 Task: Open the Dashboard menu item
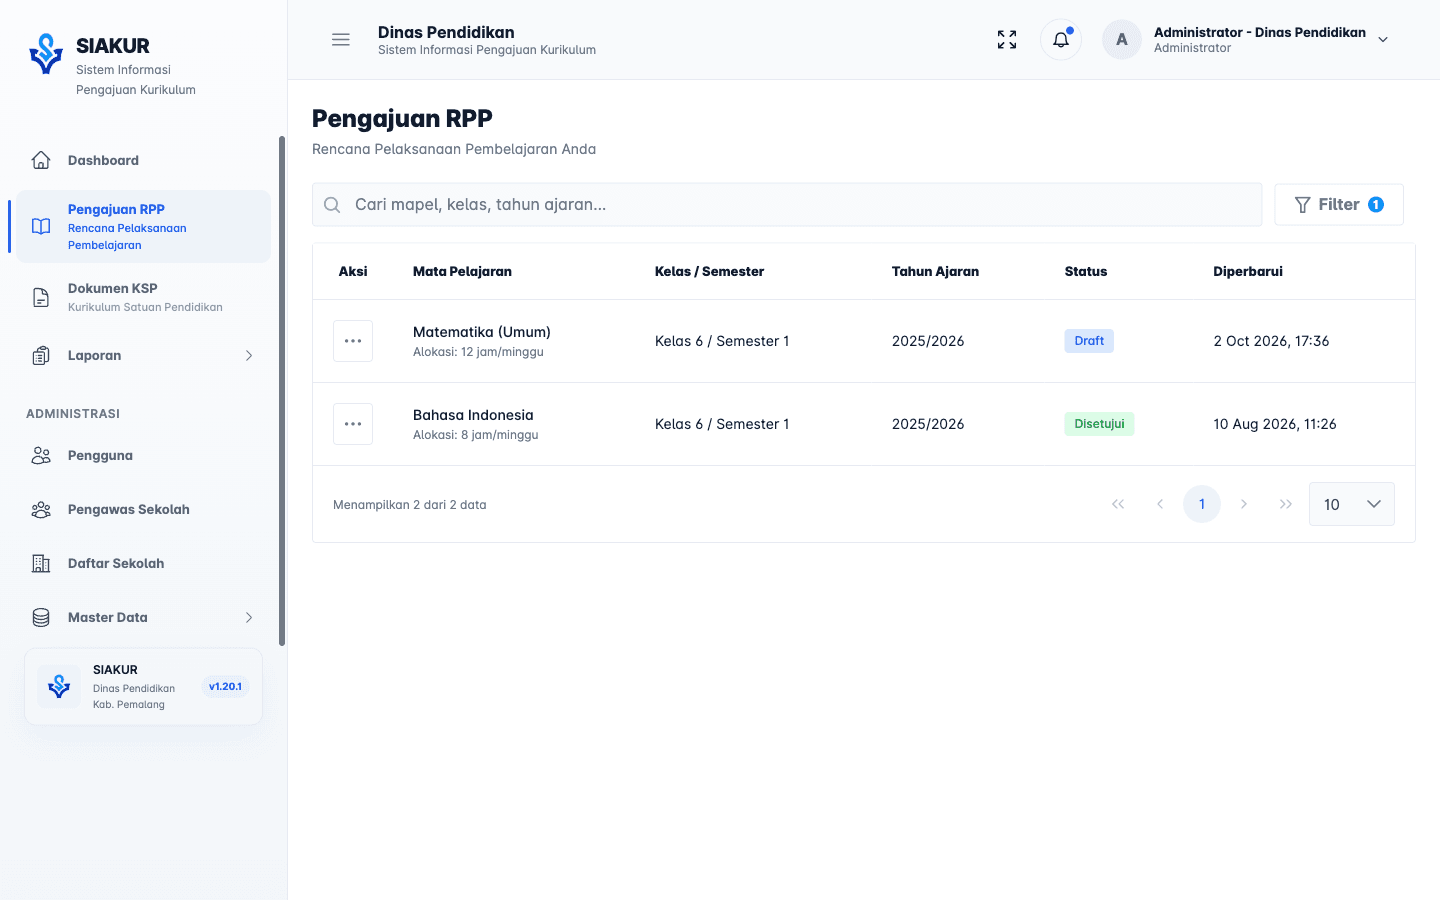click(x=143, y=160)
